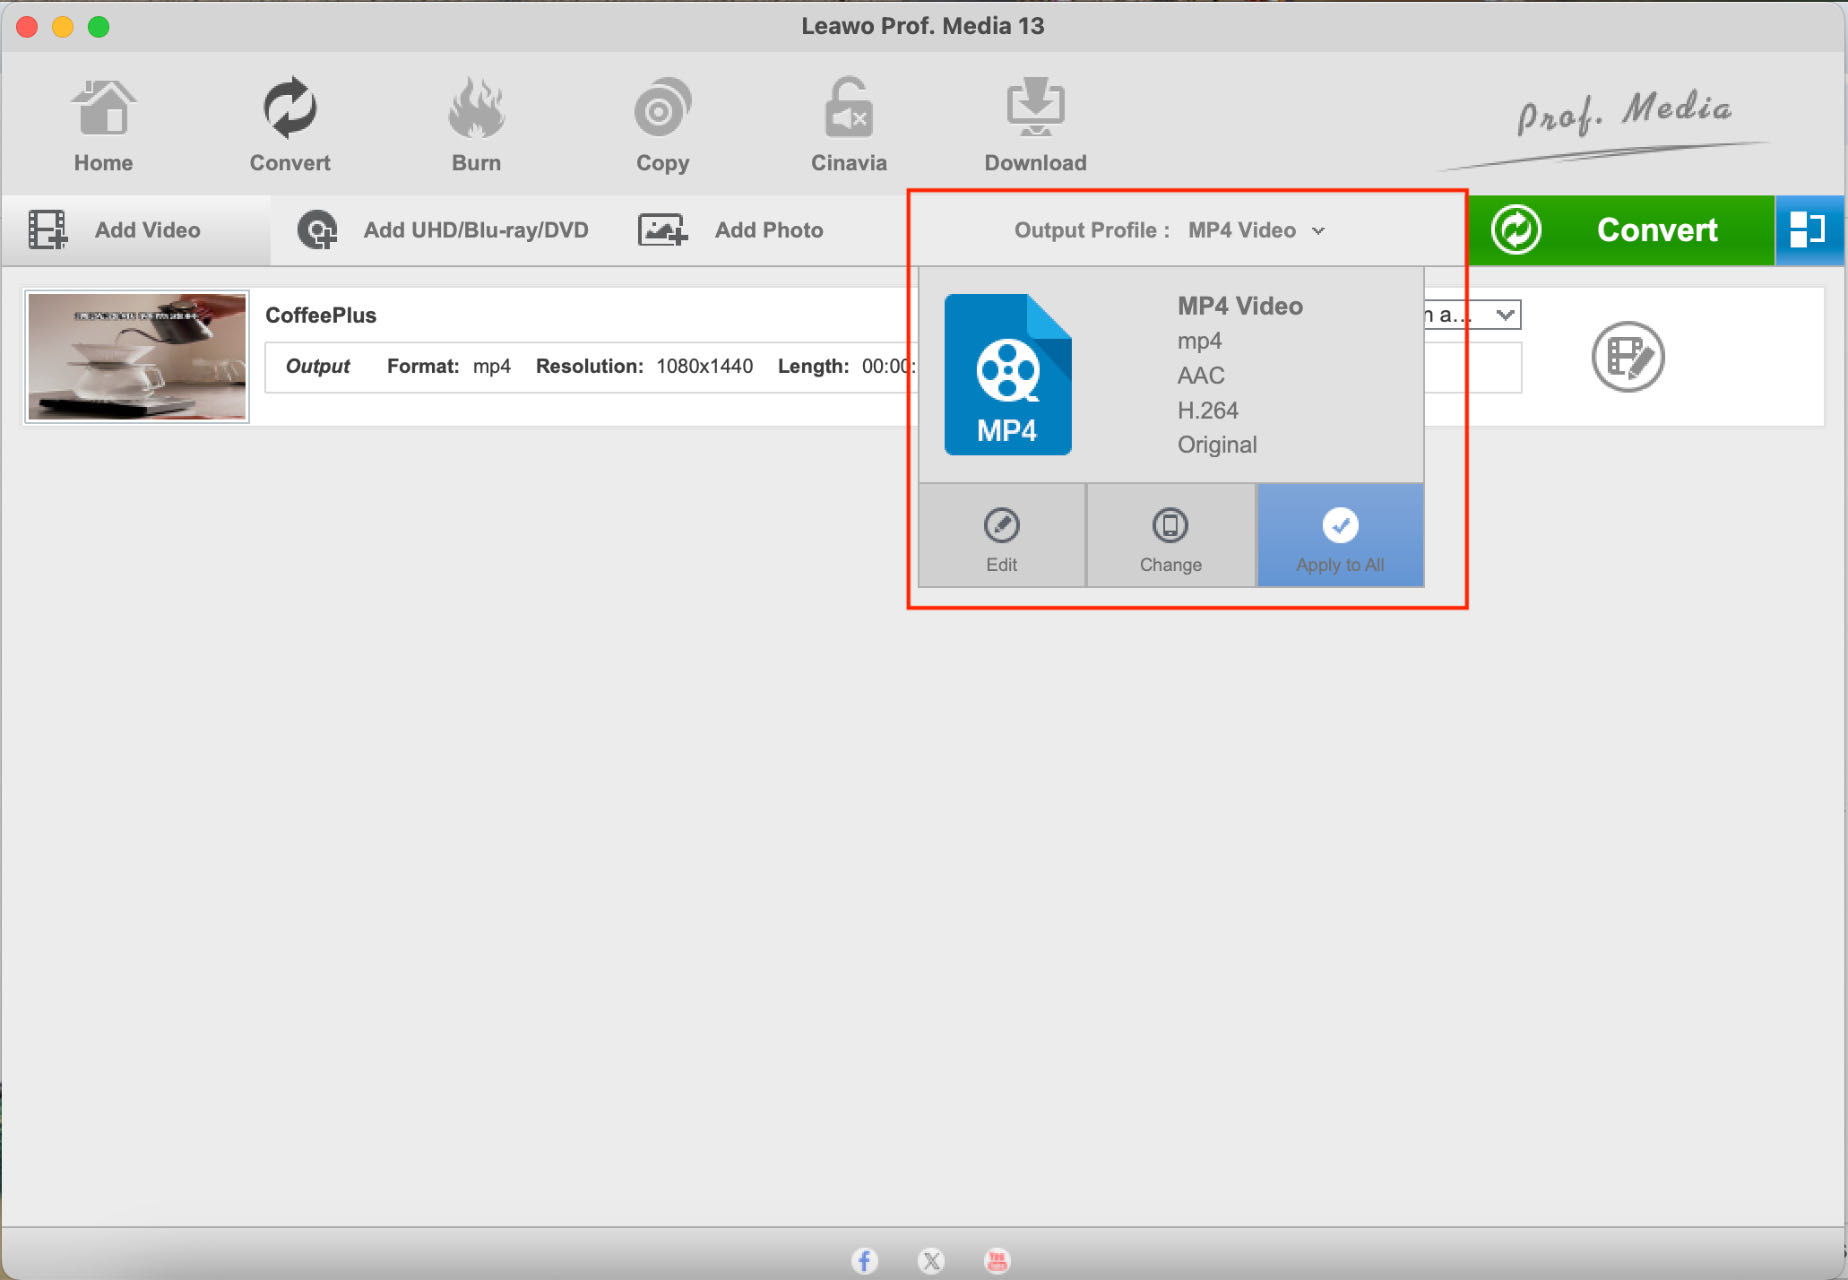Open the Home module icon
This screenshot has width=1848, height=1280.
pos(103,108)
